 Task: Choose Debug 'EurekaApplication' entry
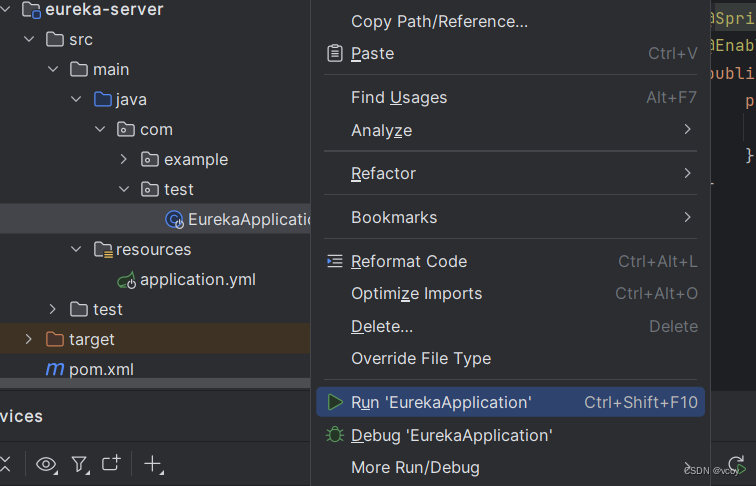pos(510,435)
